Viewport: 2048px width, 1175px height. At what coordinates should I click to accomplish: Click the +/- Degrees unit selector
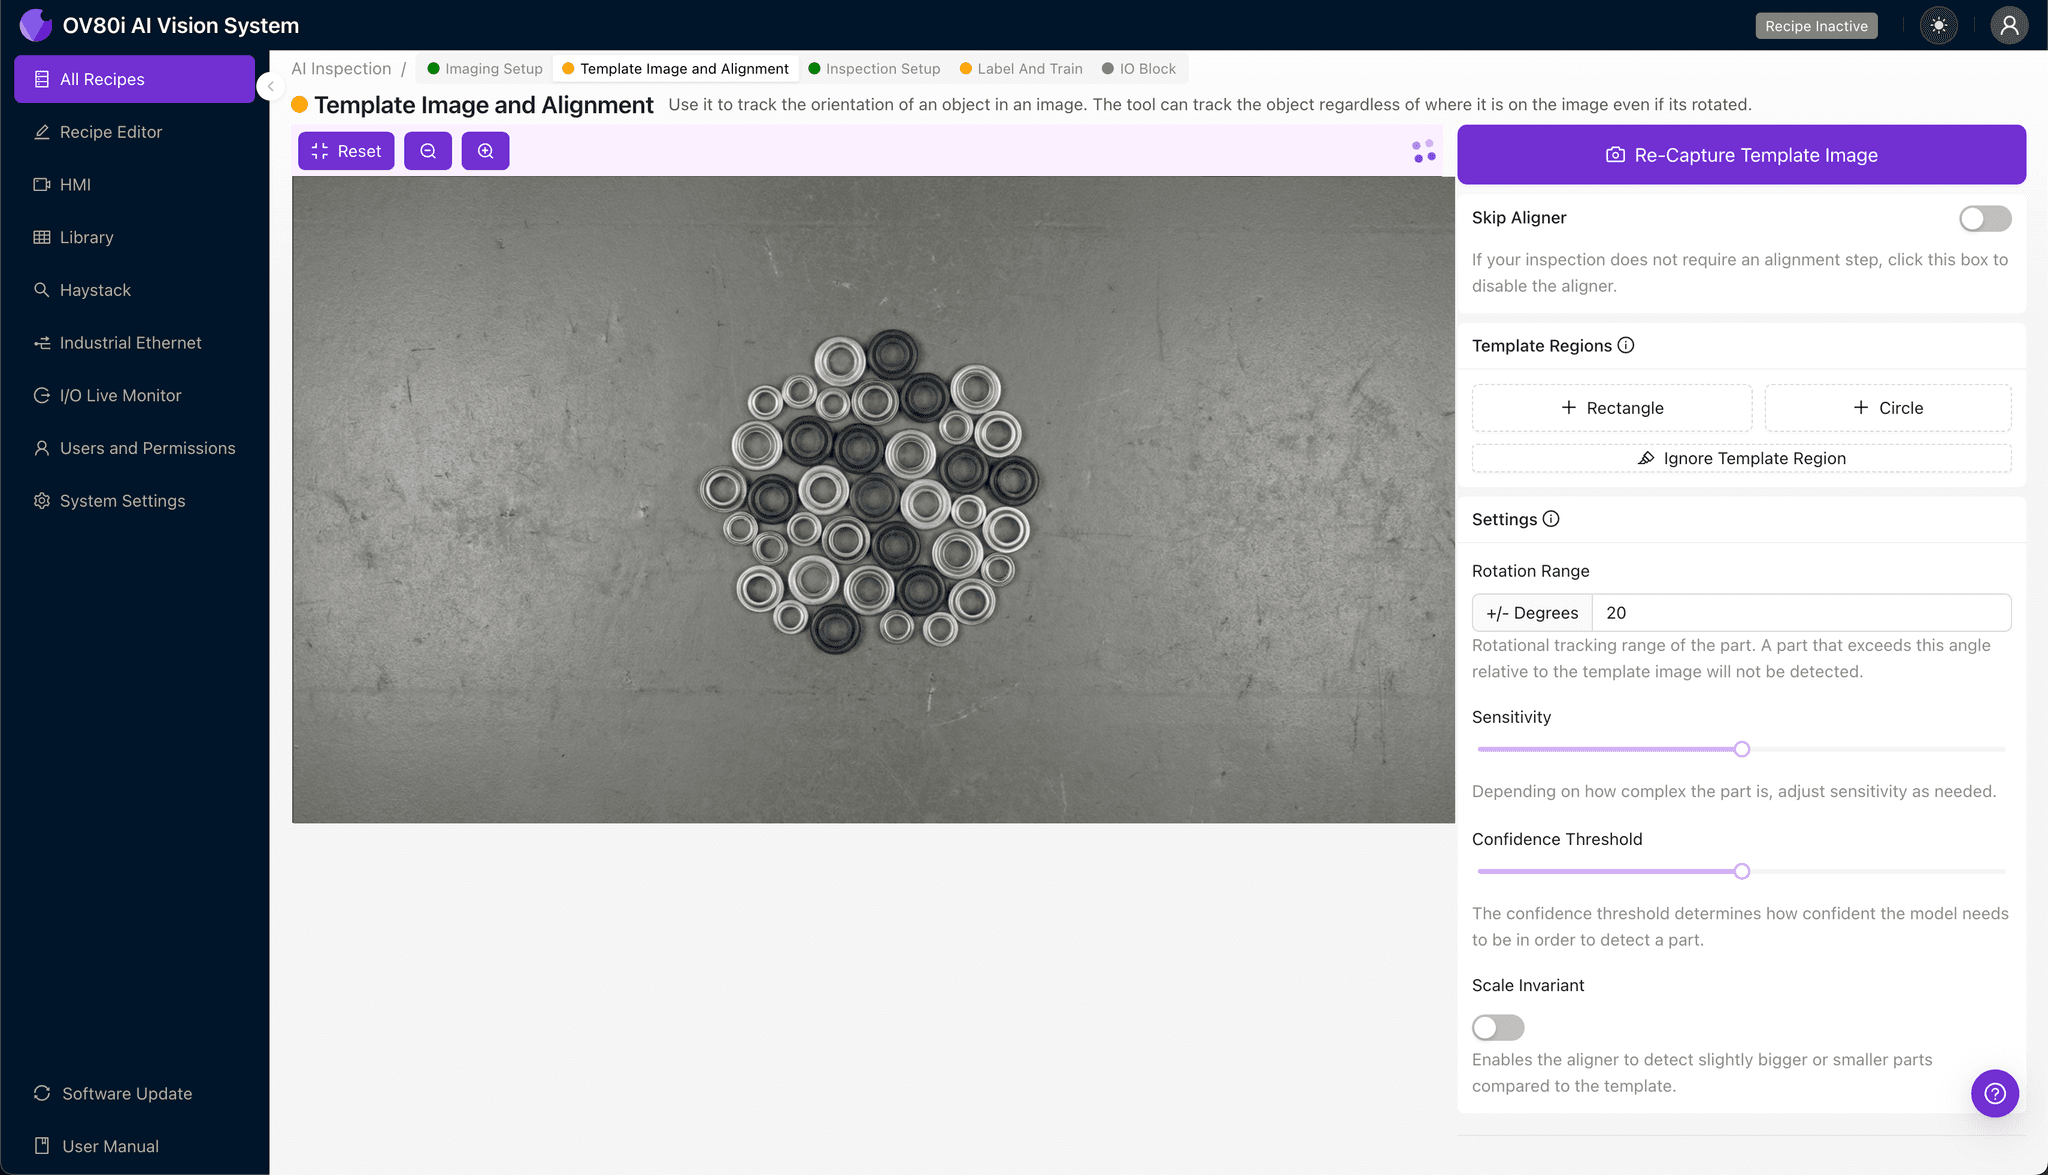pos(1531,612)
